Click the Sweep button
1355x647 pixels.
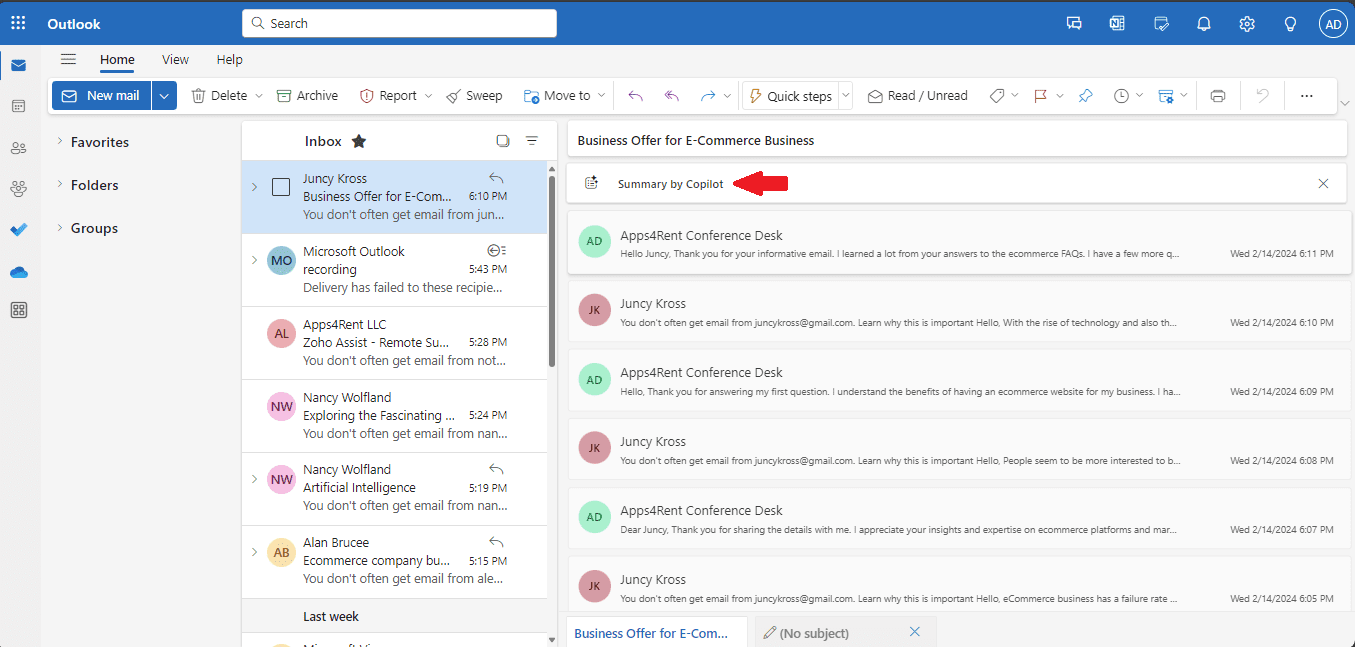point(474,96)
